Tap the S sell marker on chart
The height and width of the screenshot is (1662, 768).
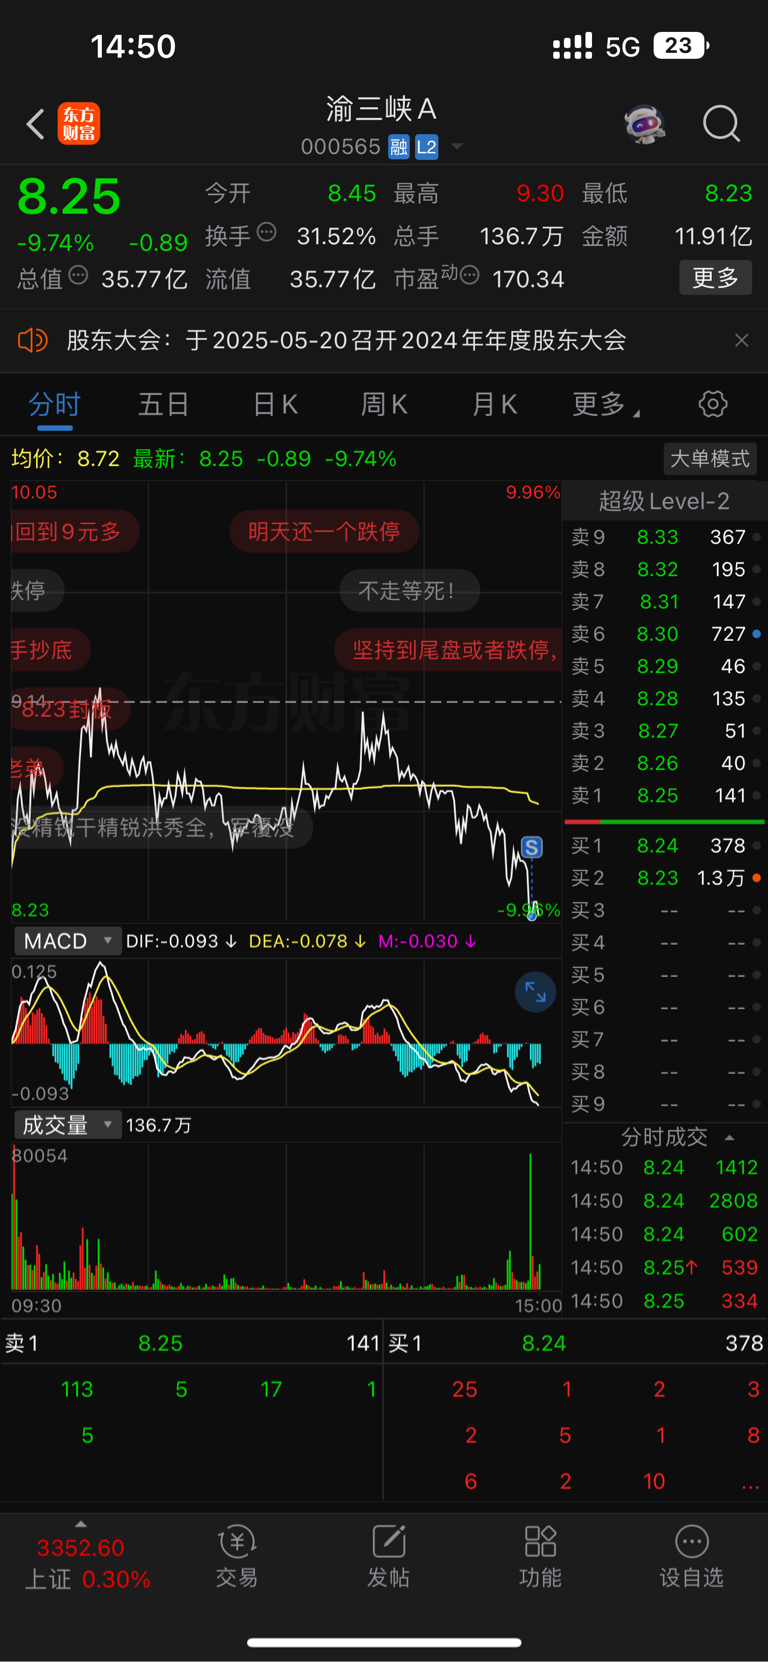[x=532, y=848]
